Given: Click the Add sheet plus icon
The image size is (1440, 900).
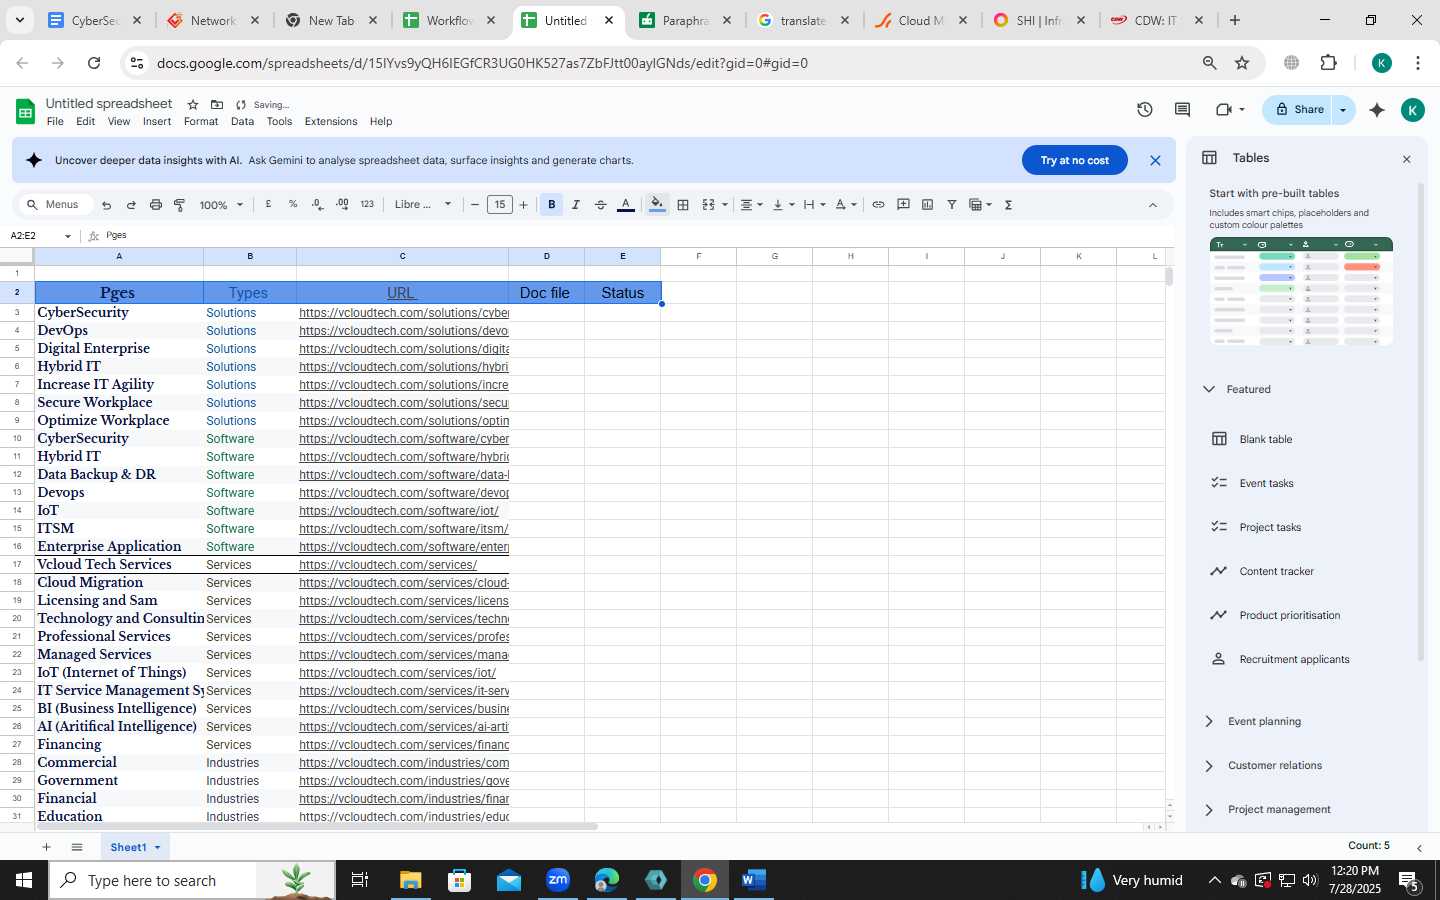Looking at the screenshot, I should click(x=46, y=847).
